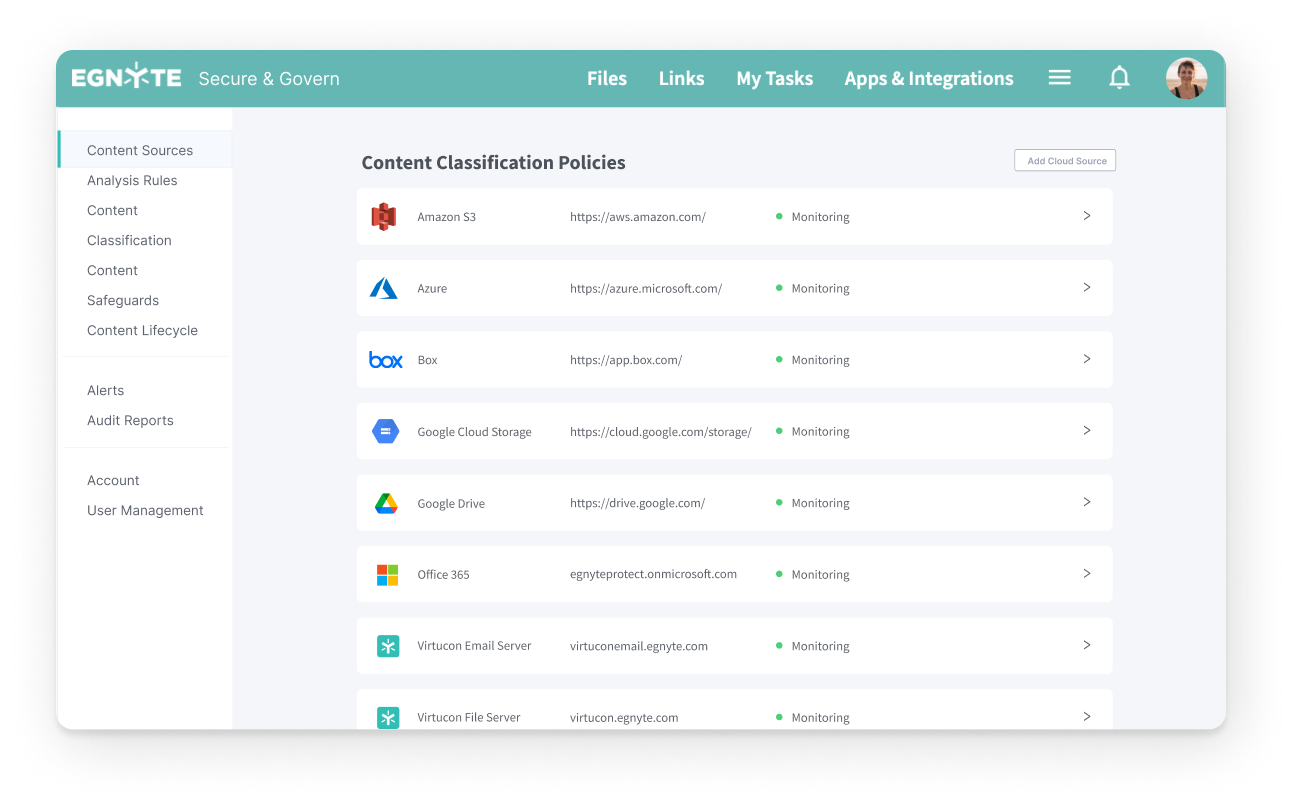Viewport: 1295px width, 804px height.
Task: Select Analysis Rules in the sidebar
Action: (x=132, y=180)
